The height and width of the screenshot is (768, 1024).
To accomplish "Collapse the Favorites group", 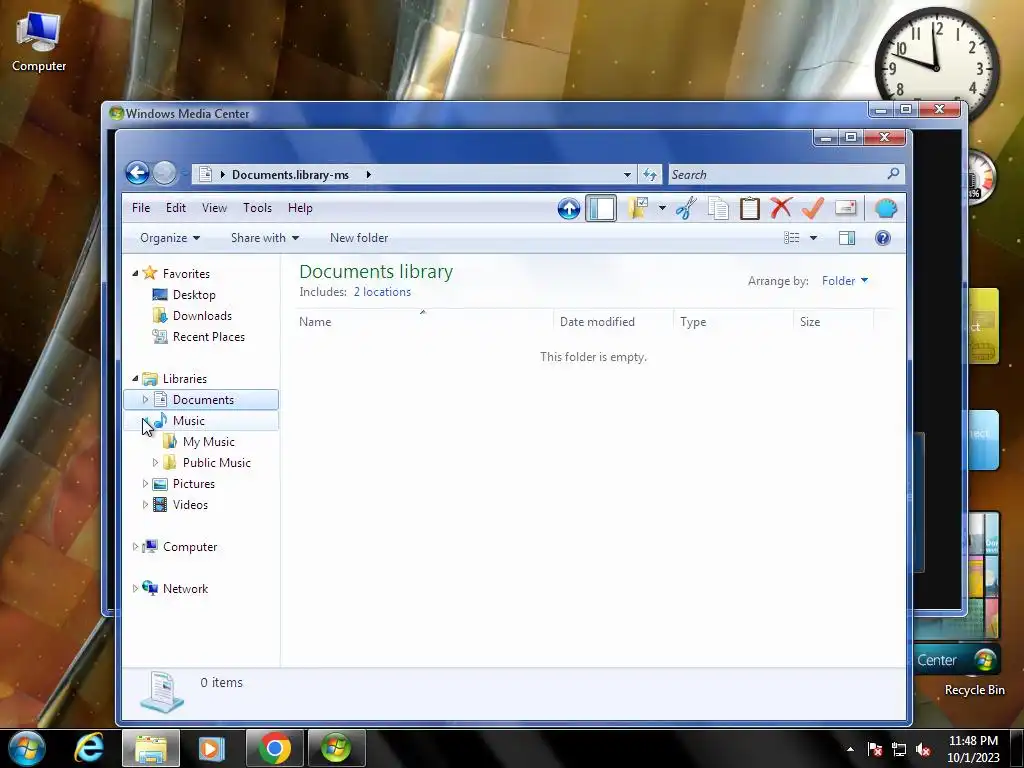I will point(135,274).
